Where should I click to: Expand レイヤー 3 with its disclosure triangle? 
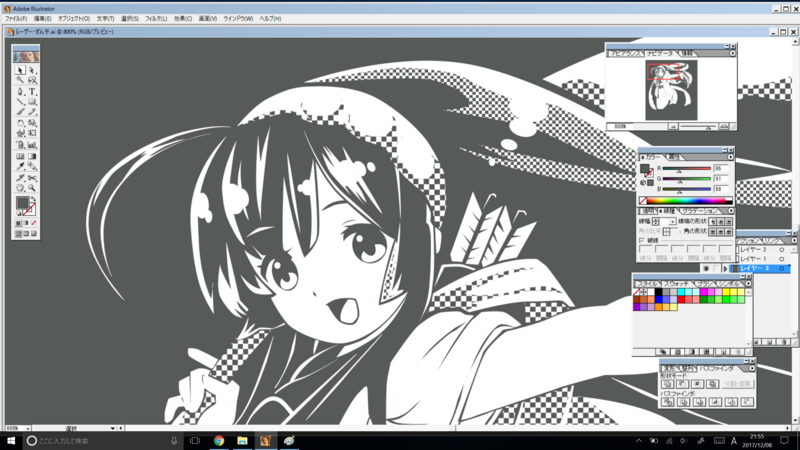pyautogui.click(x=725, y=268)
